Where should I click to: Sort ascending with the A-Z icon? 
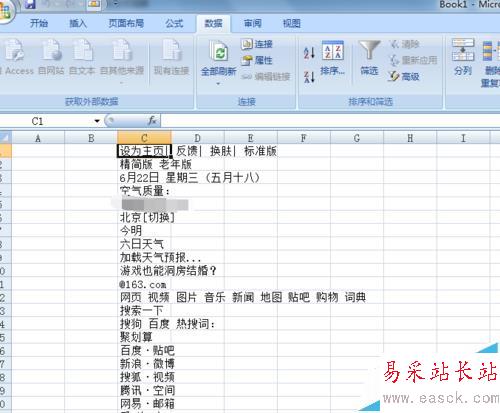(309, 53)
